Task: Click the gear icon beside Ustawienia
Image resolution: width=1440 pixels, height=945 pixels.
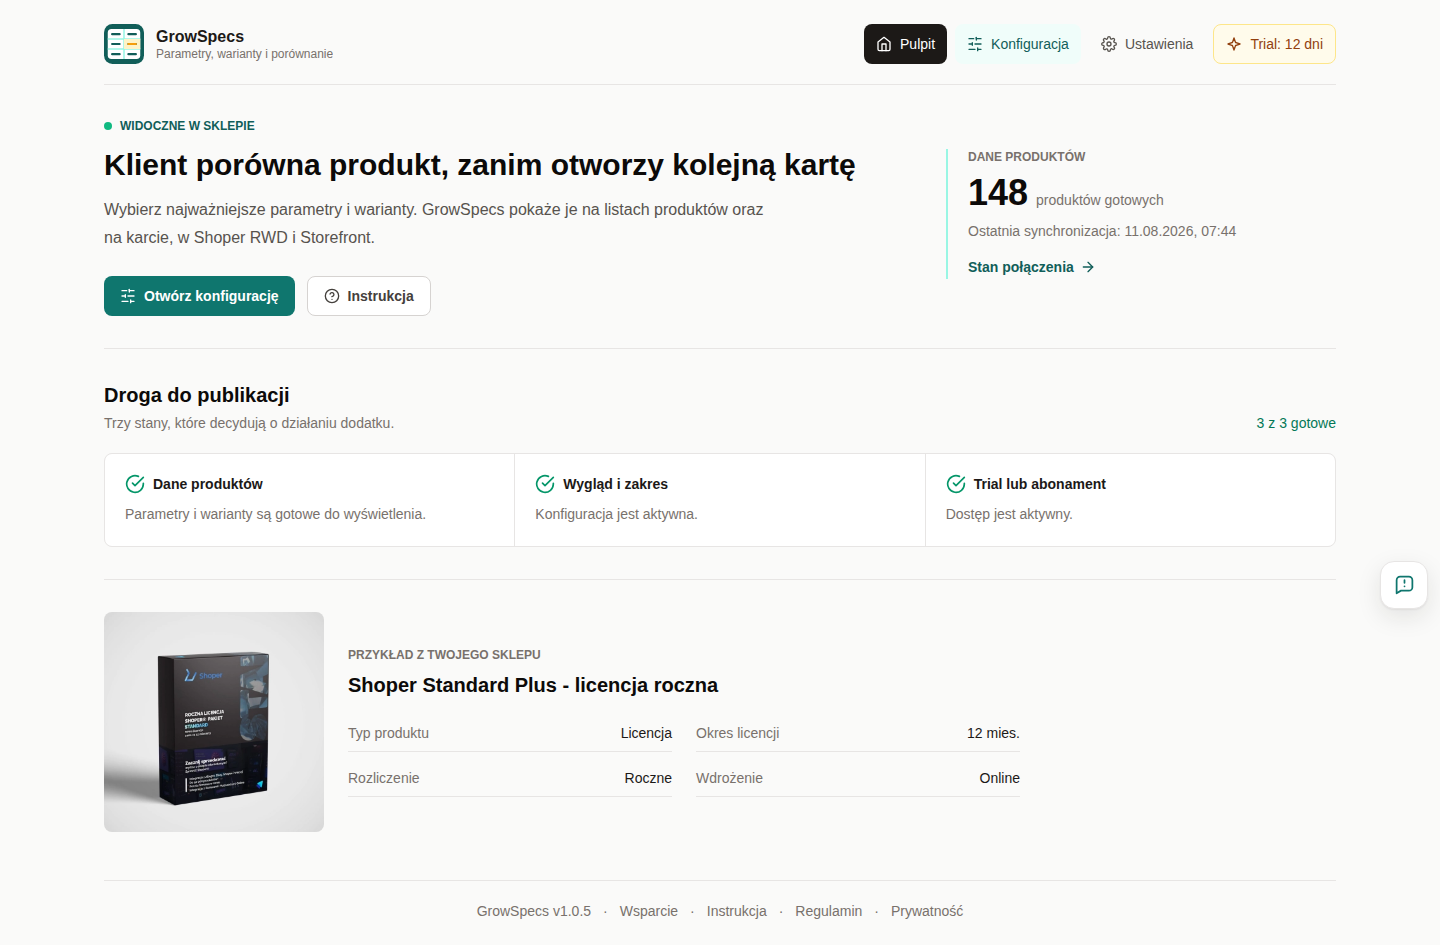Action: [1109, 44]
